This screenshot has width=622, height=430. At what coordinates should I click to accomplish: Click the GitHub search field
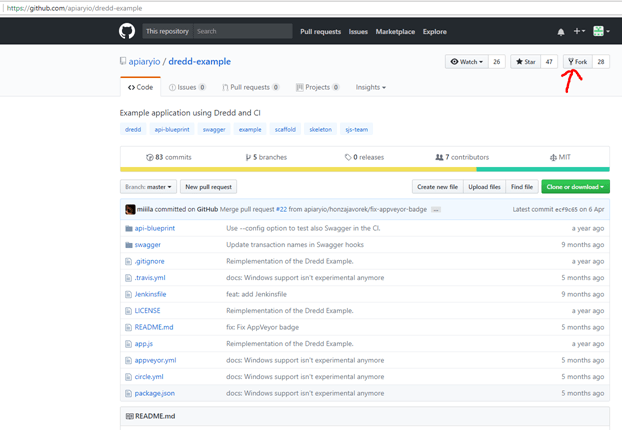242,32
